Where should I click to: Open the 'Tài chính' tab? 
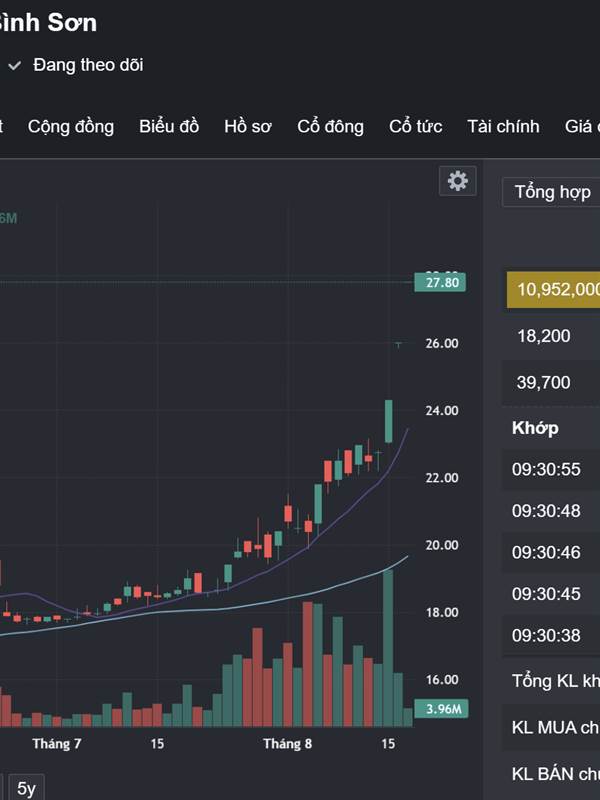coord(504,127)
